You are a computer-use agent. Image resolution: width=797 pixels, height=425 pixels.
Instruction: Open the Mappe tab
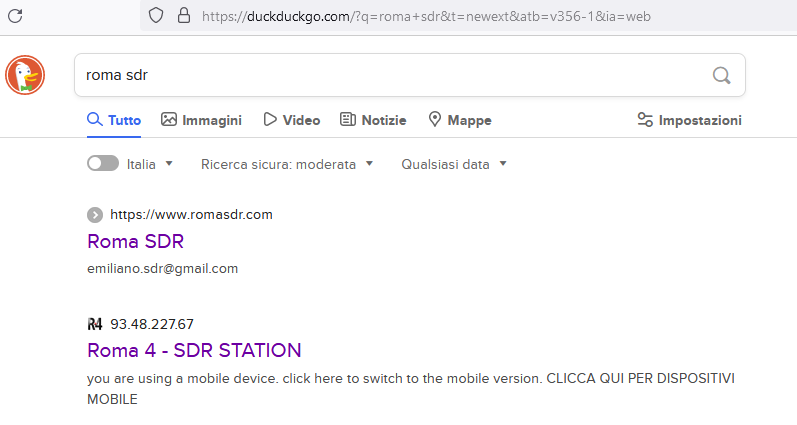pos(460,120)
